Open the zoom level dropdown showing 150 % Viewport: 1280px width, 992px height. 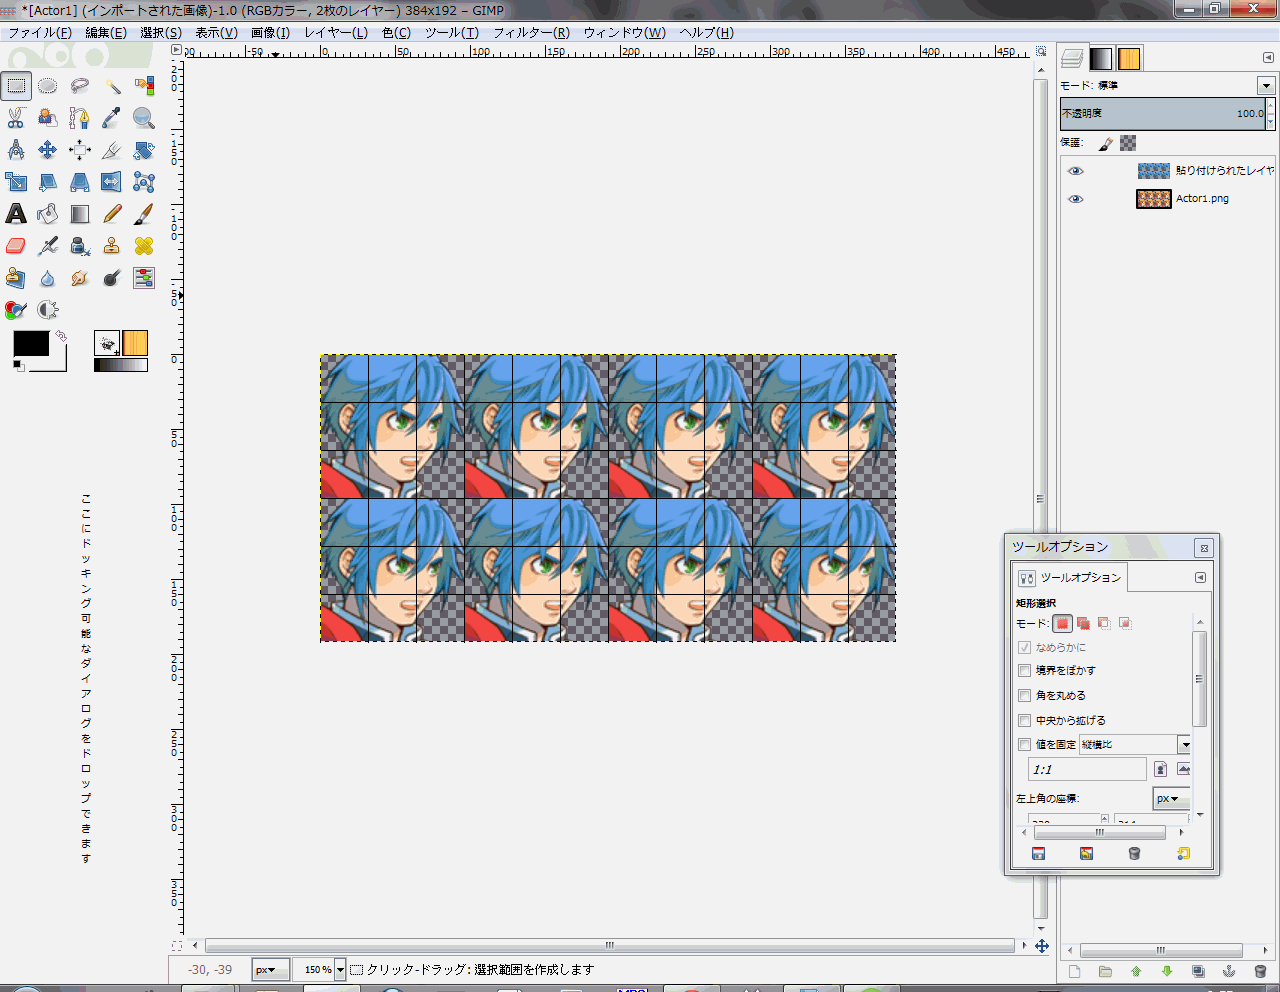(x=340, y=970)
